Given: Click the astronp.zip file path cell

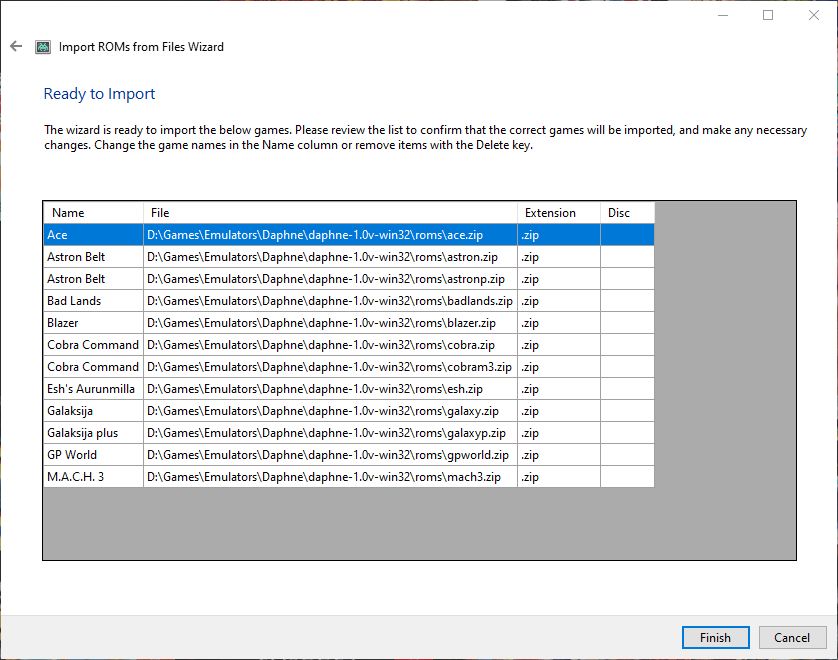Looking at the screenshot, I should click(x=330, y=279).
